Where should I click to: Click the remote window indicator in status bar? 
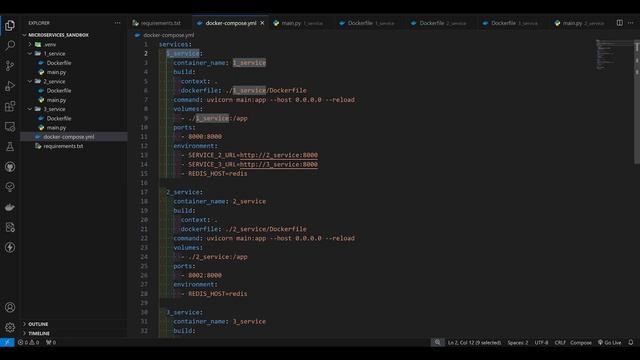click(x=7, y=342)
